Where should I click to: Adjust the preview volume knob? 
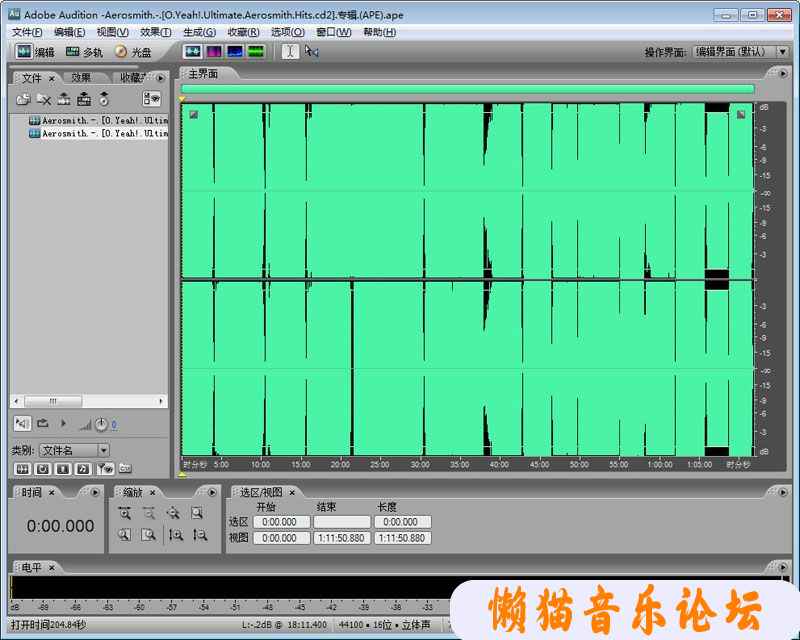point(101,425)
